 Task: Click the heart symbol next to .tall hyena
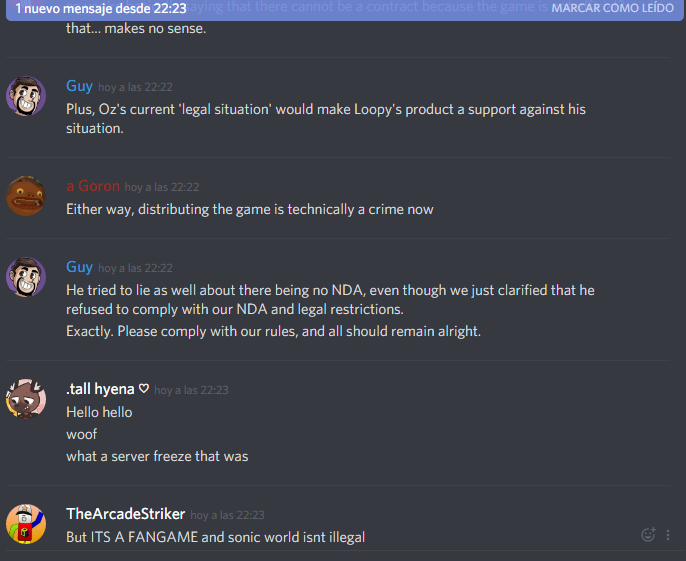[x=144, y=388]
